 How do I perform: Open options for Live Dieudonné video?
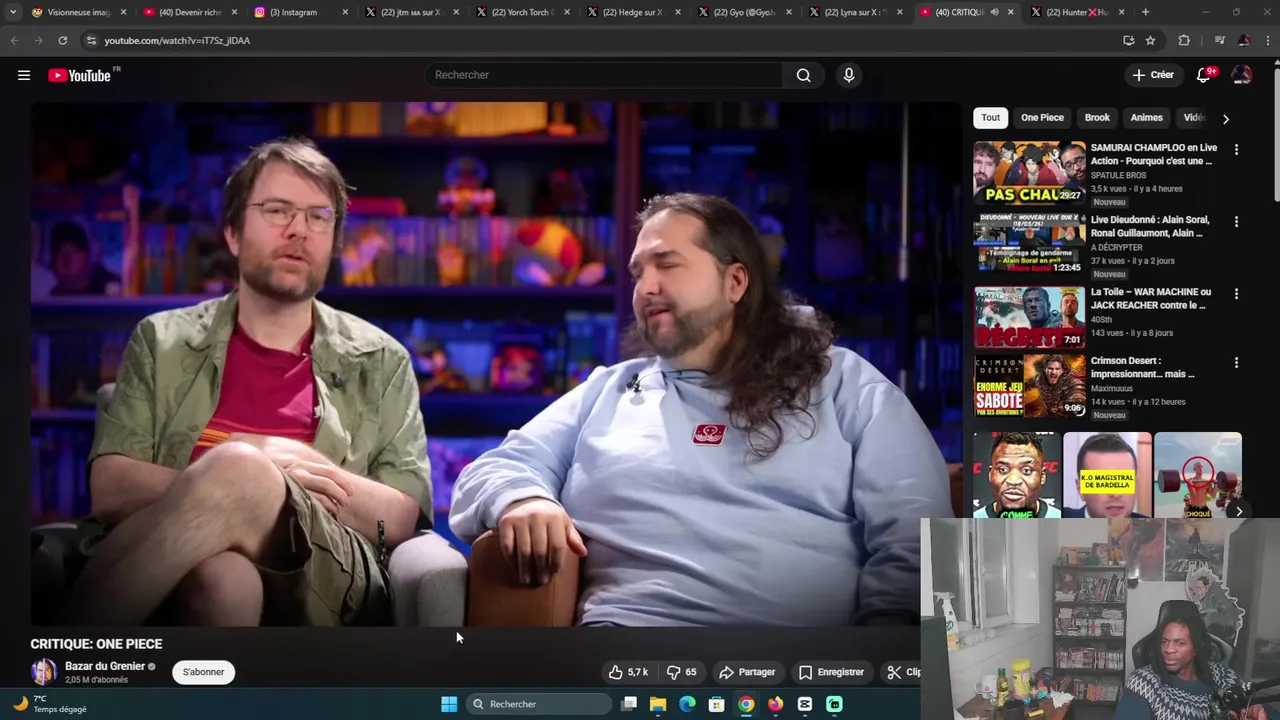tap(1236, 221)
